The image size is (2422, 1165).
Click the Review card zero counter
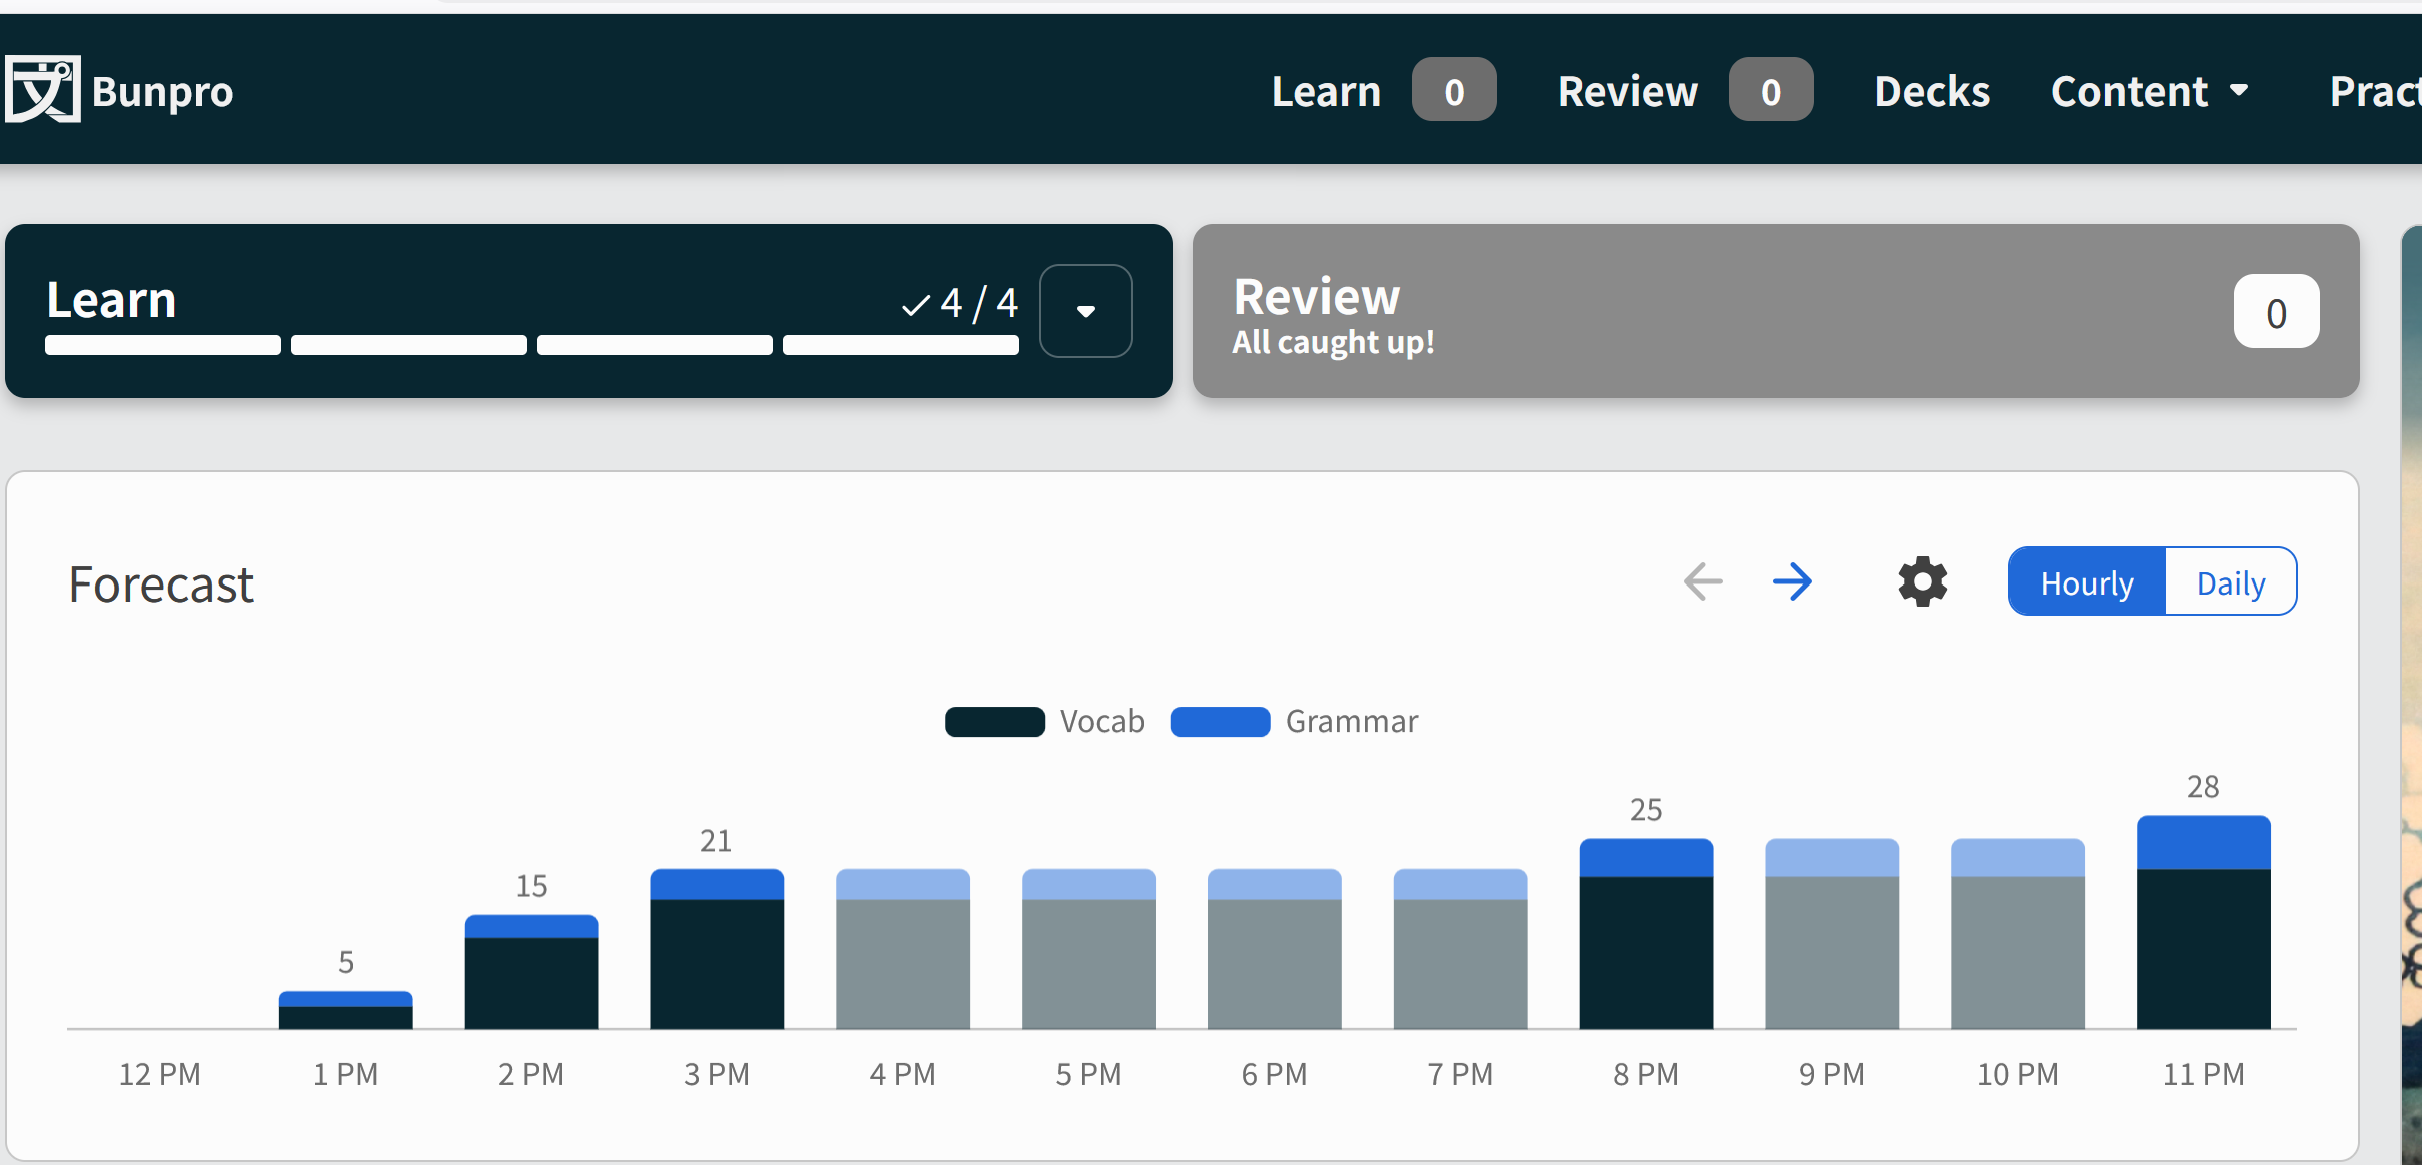pyautogui.click(x=2275, y=312)
